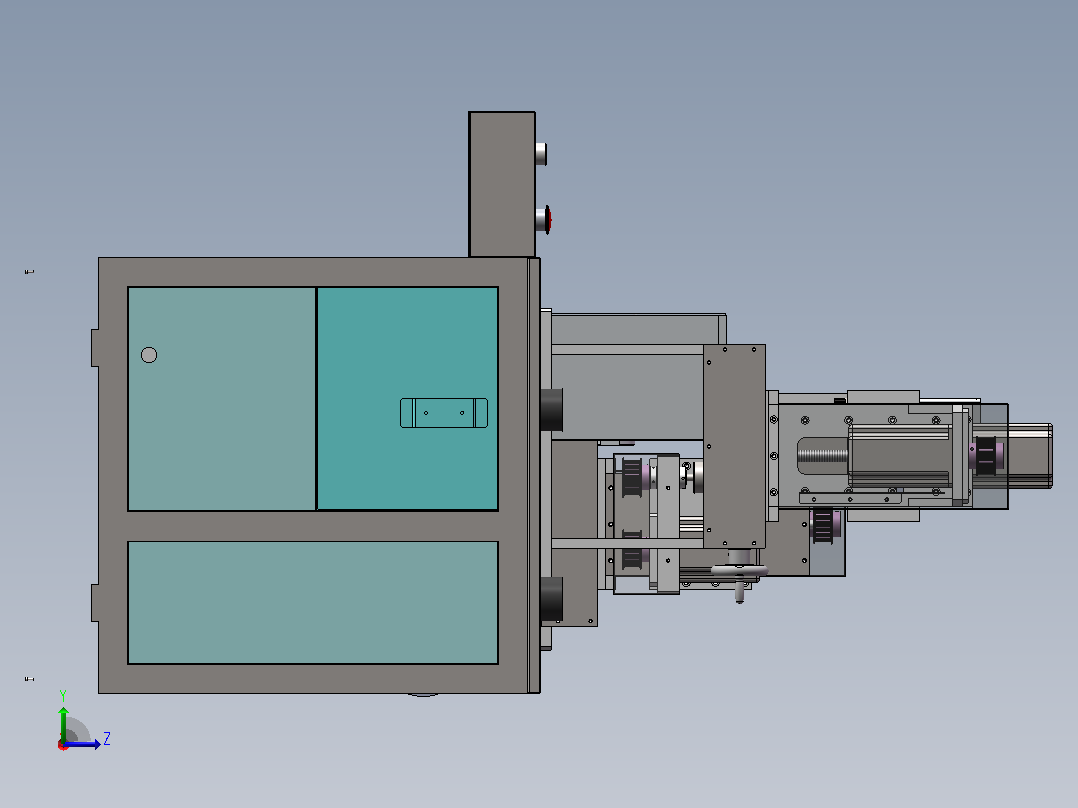Select the lower hinge tab on the cabinet's left edge

[x=96, y=603]
